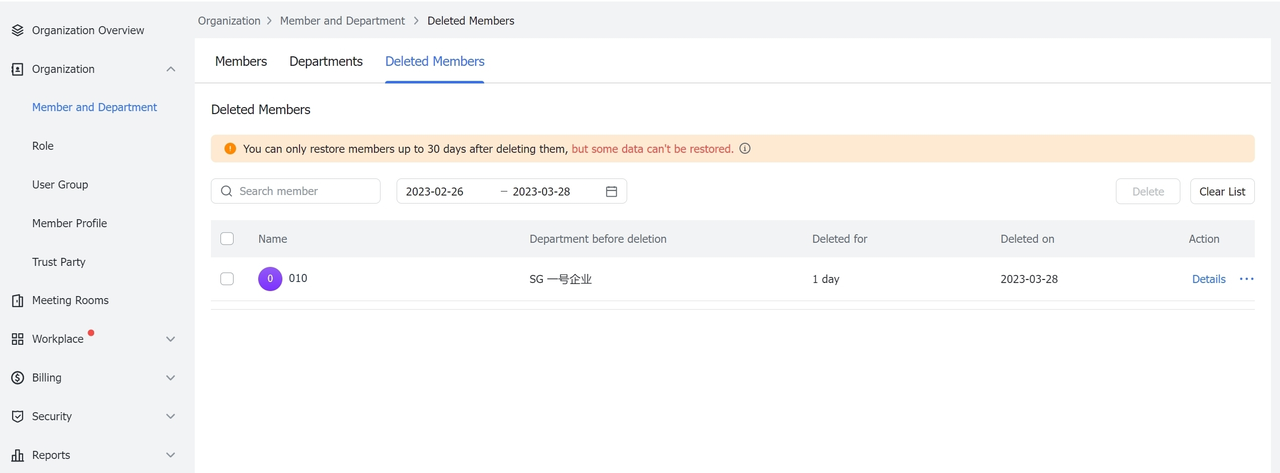Click the purple avatar for member 010

(x=270, y=279)
